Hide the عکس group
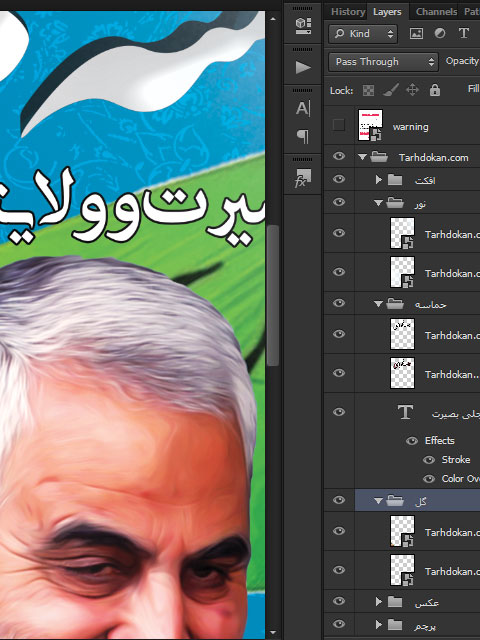This screenshot has width=480, height=640. (x=339, y=601)
